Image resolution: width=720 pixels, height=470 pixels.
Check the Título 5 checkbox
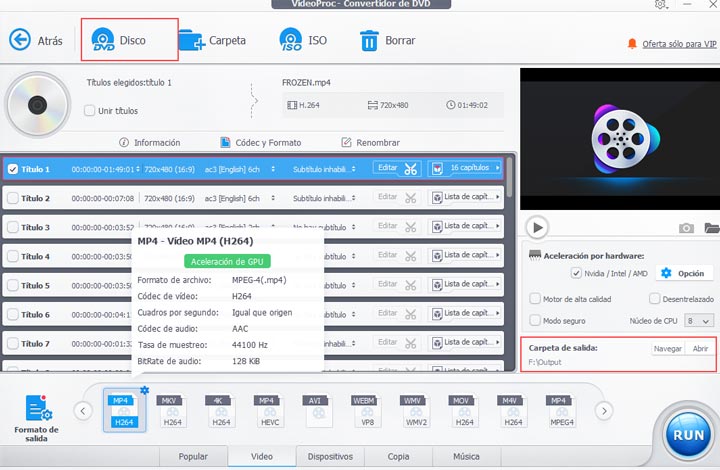pos(13,285)
